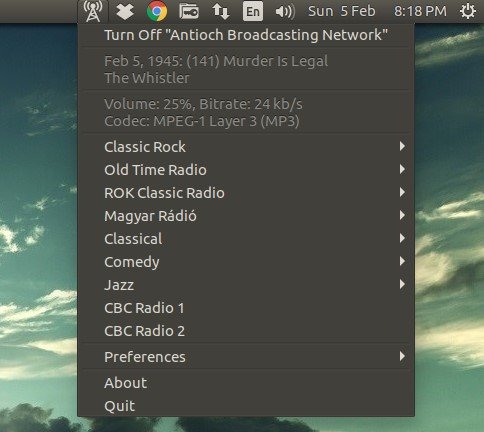The image size is (484, 432).
Task: Click the Murder Is Legal track info
Action: (216, 61)
